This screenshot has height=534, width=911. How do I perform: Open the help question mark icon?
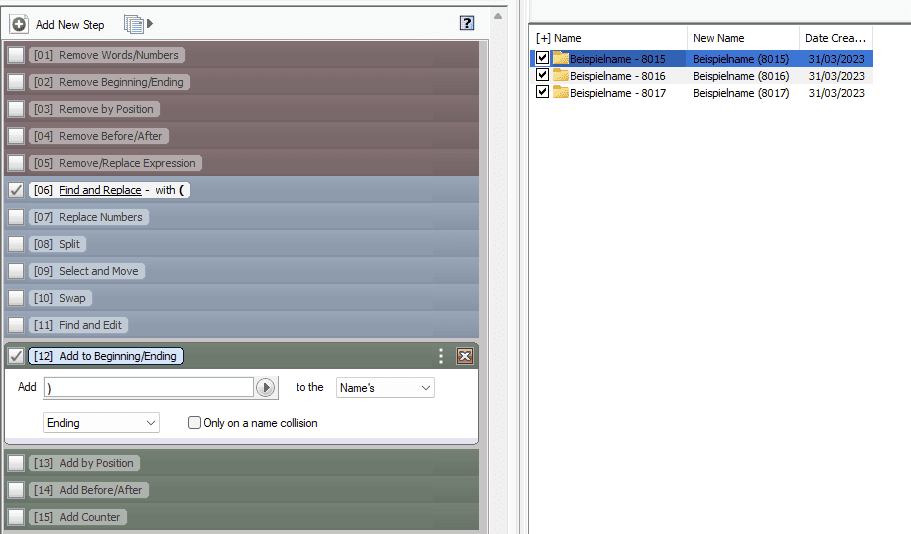(467, 23)
